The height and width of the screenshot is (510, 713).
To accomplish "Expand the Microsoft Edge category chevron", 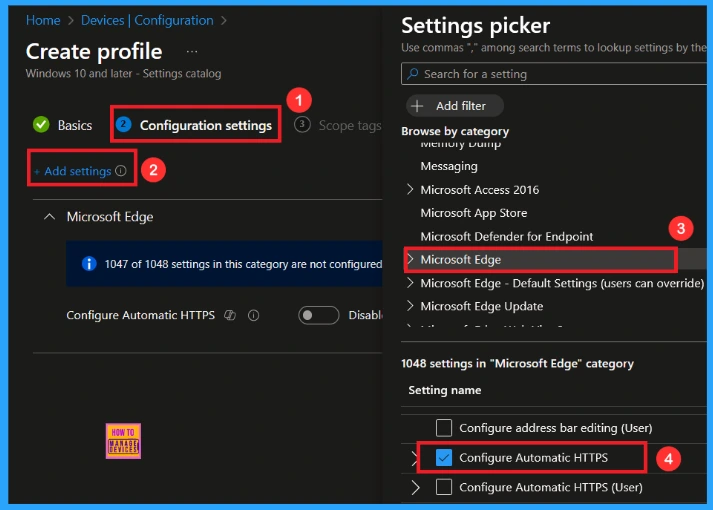I will click(410, 259).
